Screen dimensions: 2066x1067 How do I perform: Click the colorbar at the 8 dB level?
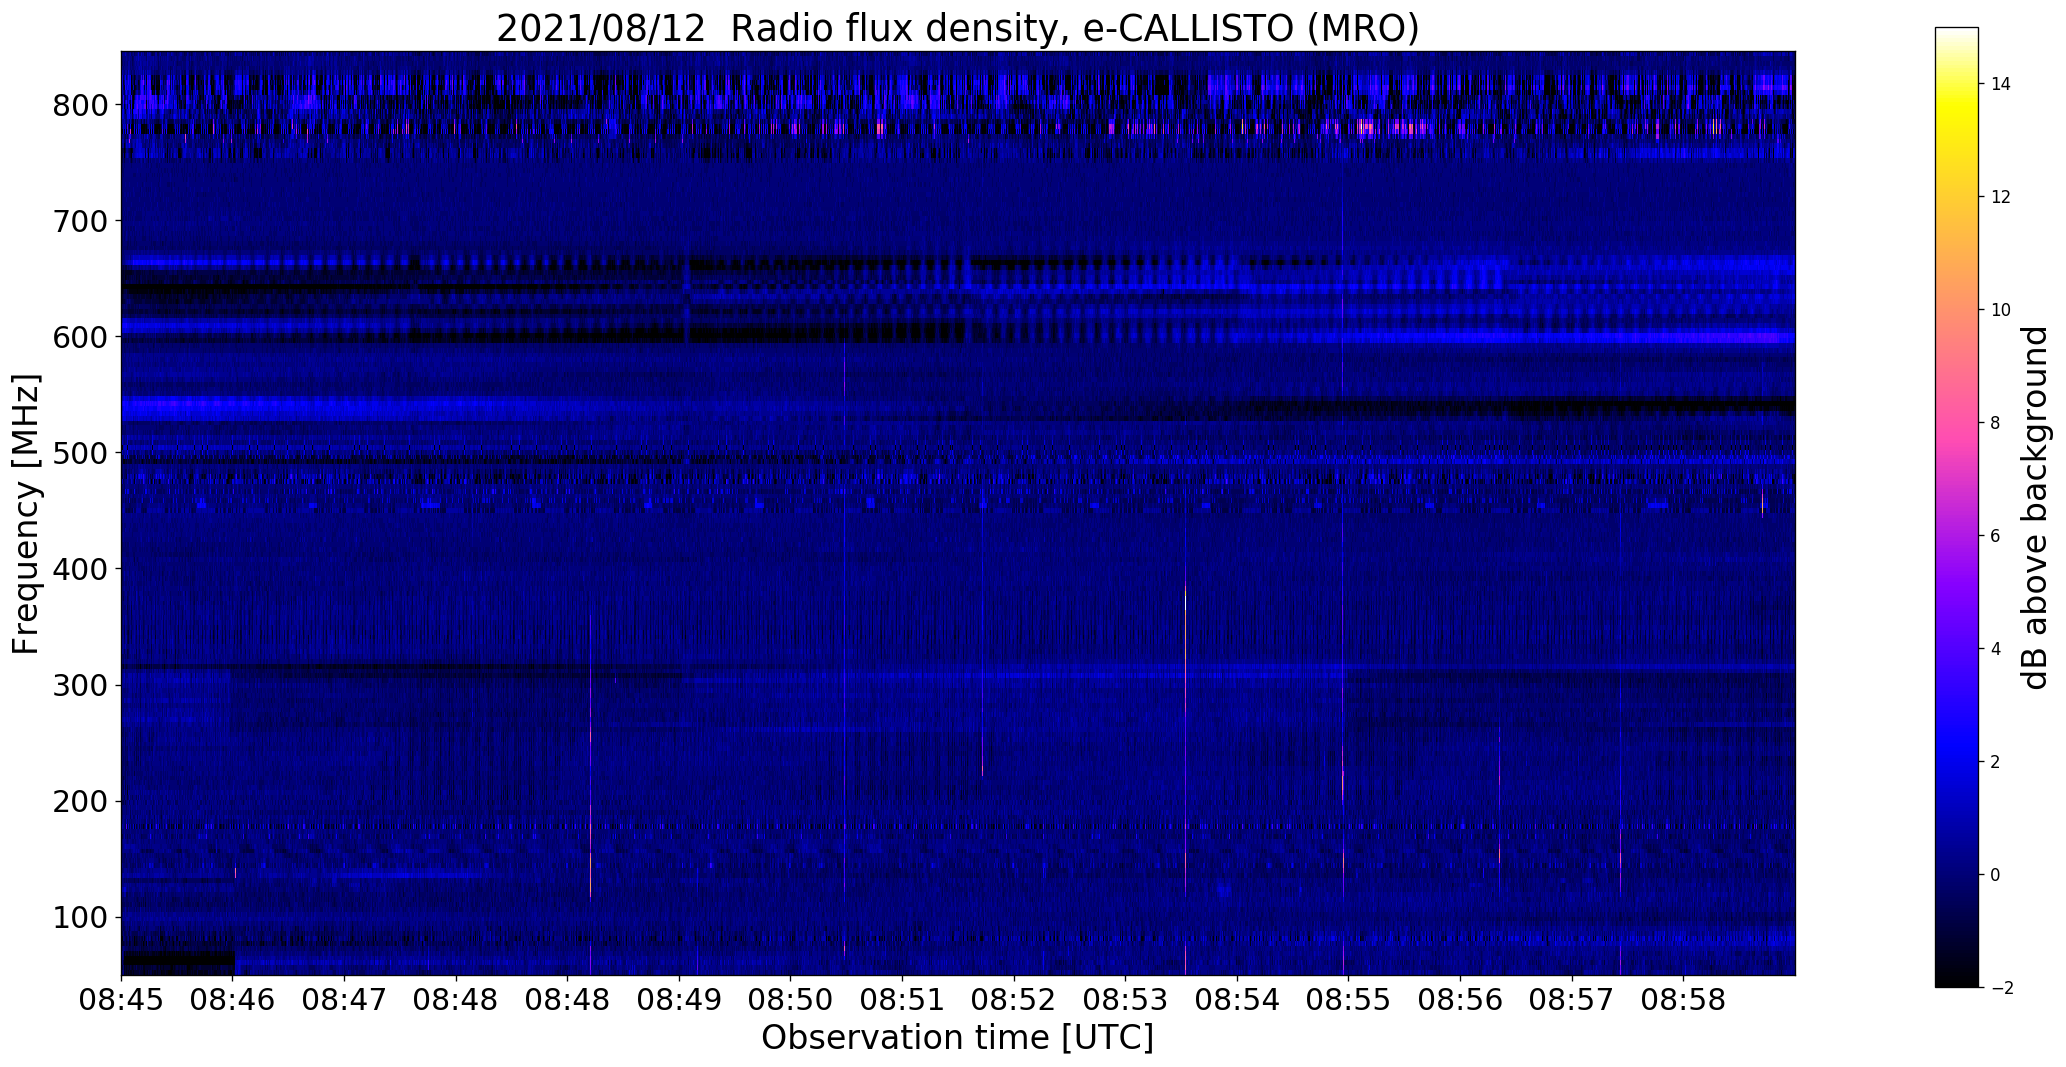[x=1957, y=423]
